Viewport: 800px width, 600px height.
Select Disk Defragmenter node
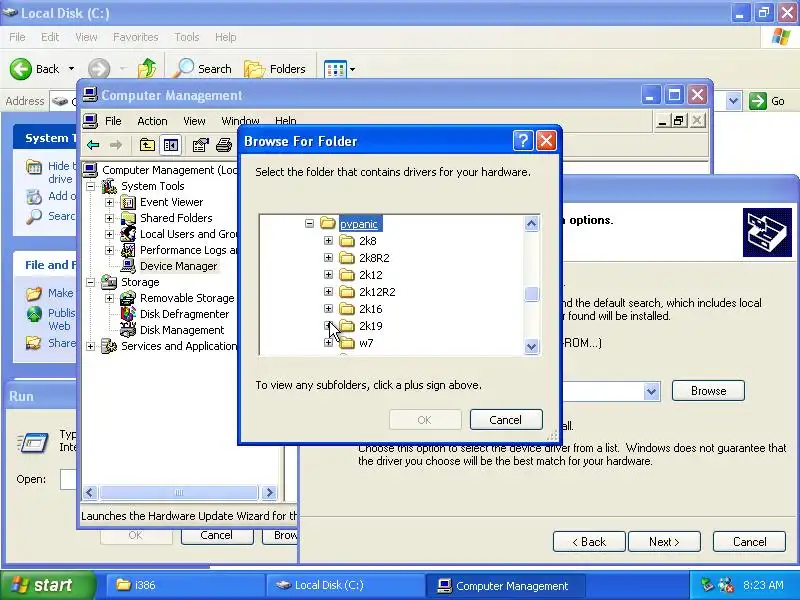point(184,314)
